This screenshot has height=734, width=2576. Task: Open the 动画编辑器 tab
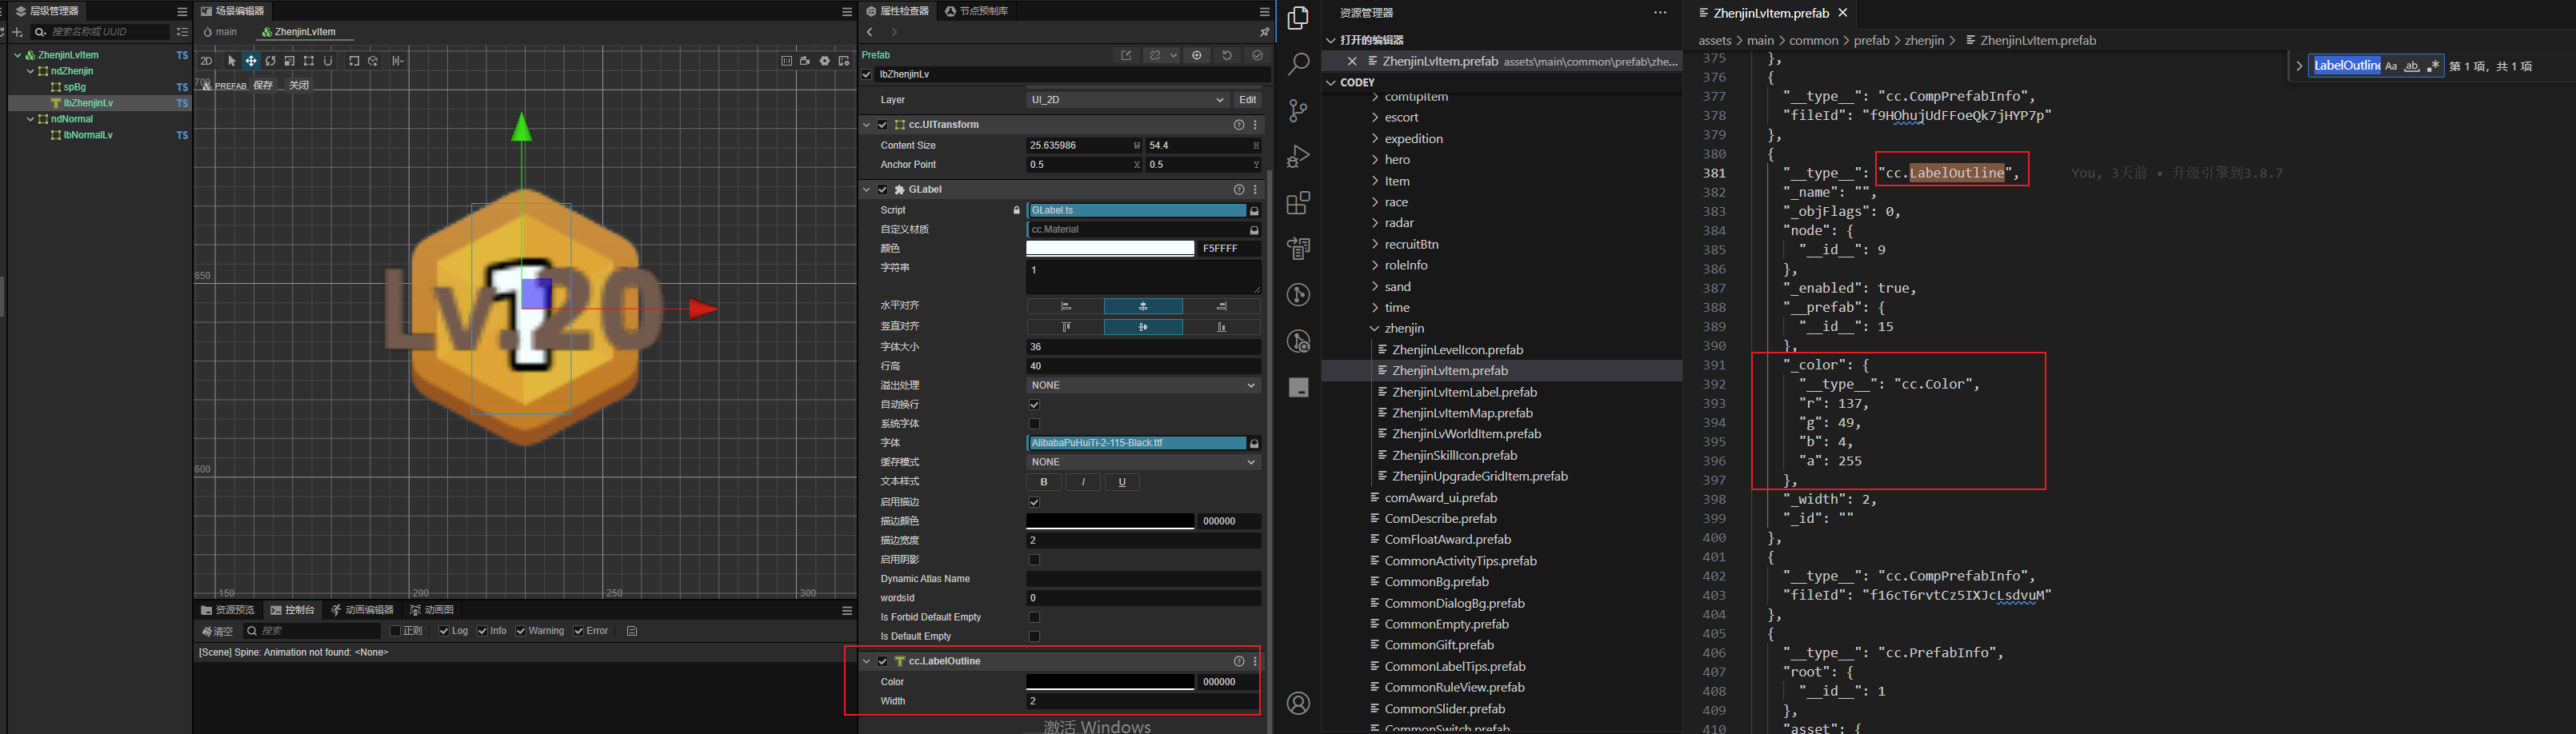(362, 610)
